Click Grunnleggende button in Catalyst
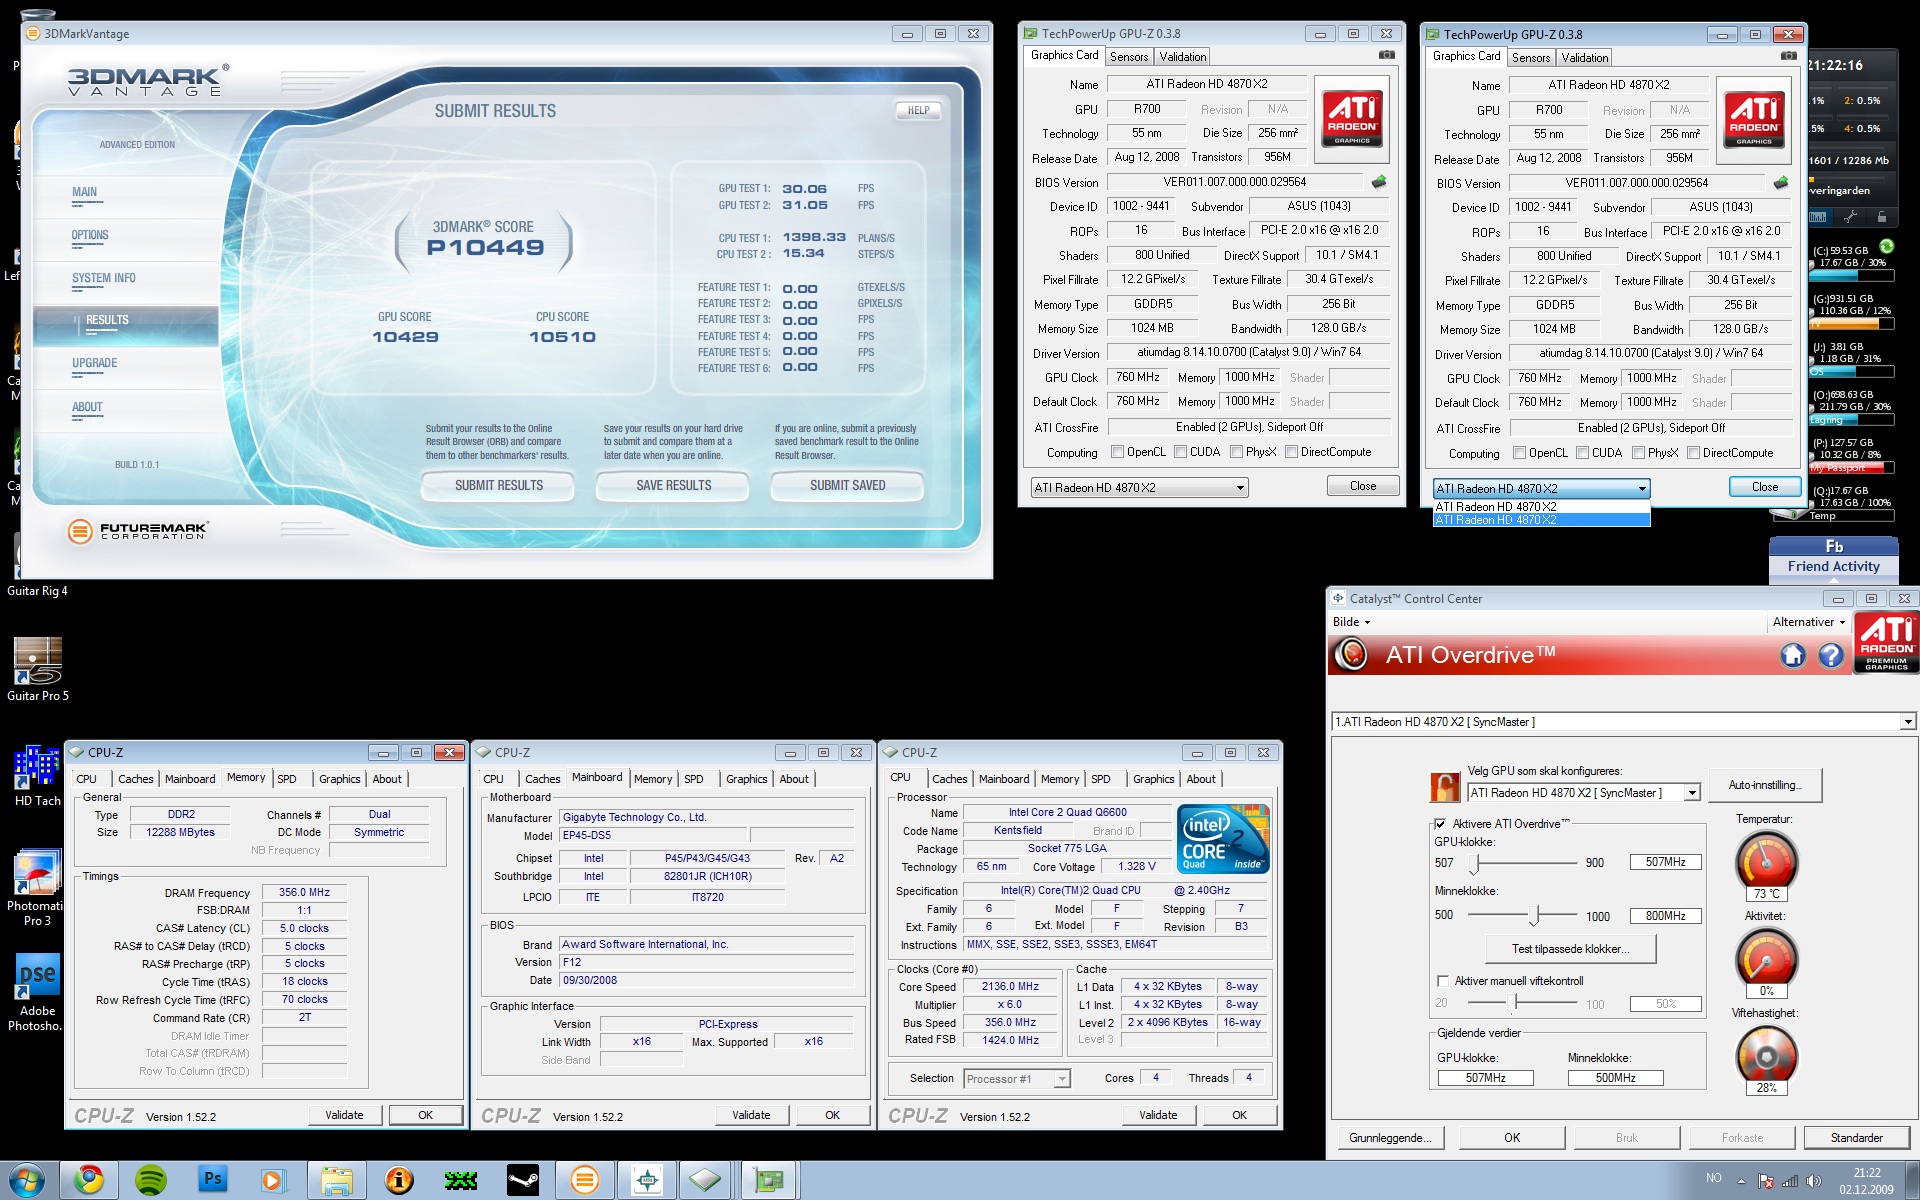 (1390, 1138)
